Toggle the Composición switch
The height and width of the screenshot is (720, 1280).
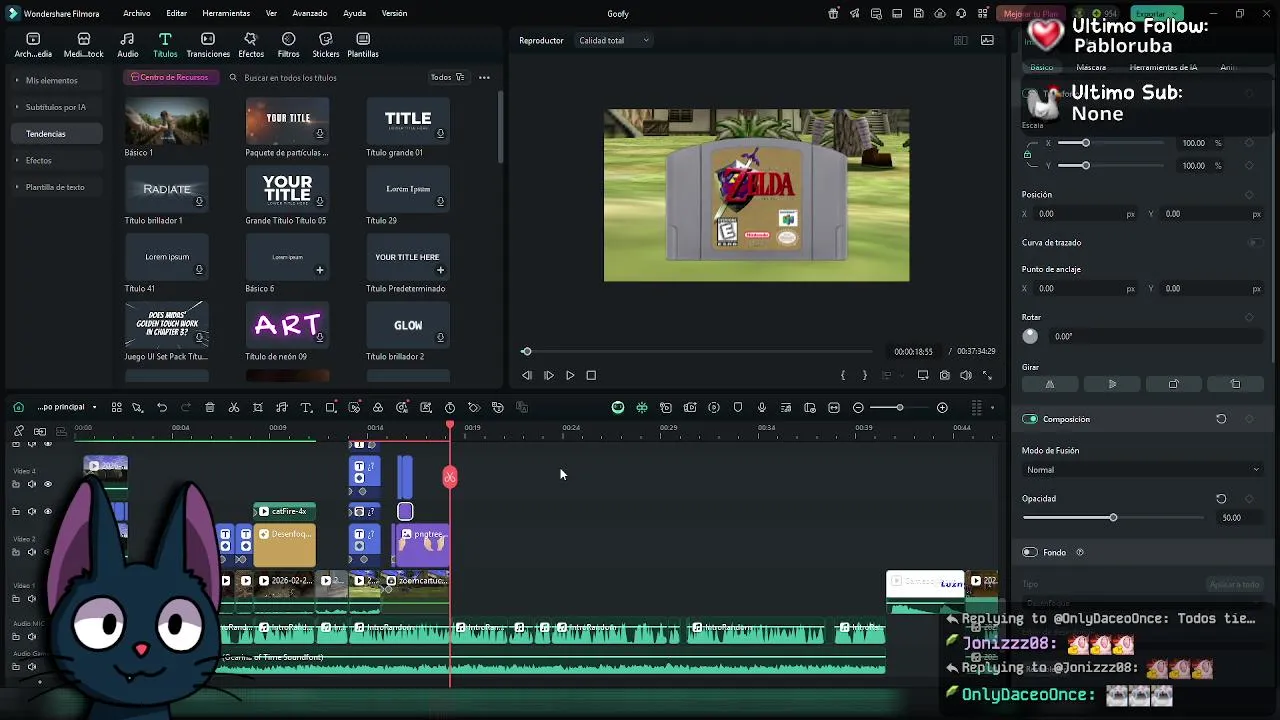[x=1030, y=419]
